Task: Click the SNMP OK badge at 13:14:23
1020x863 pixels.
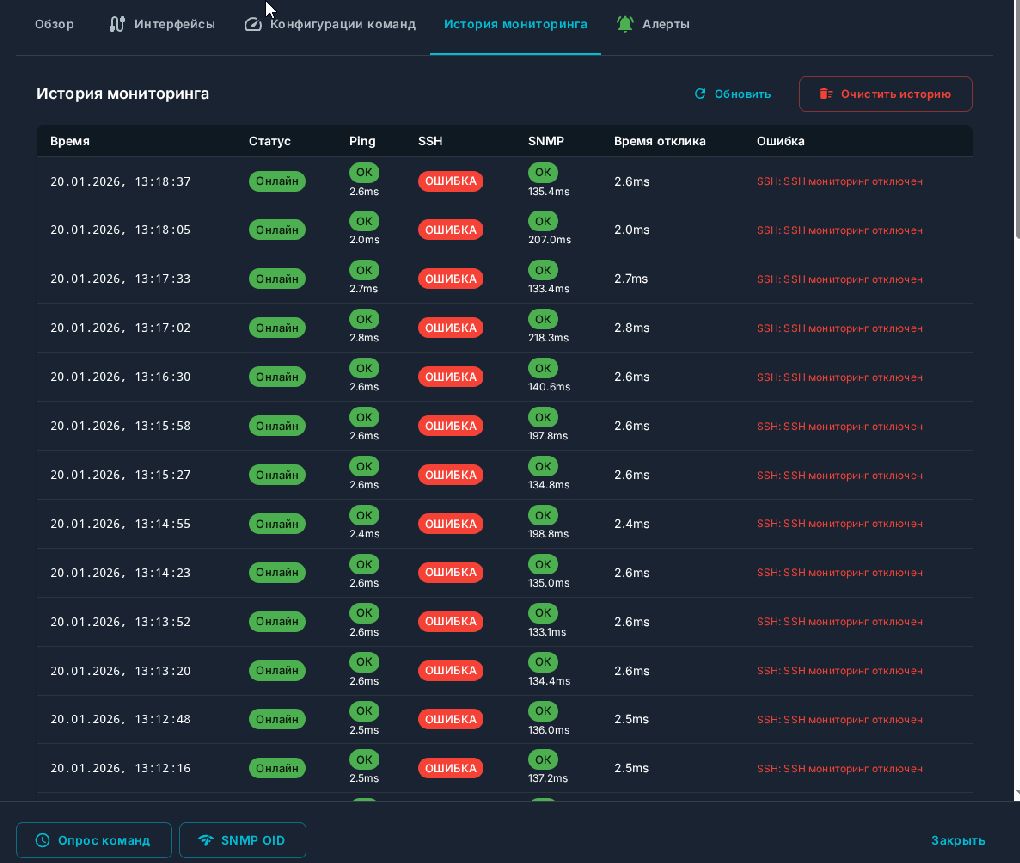Action: coord(543,564)
